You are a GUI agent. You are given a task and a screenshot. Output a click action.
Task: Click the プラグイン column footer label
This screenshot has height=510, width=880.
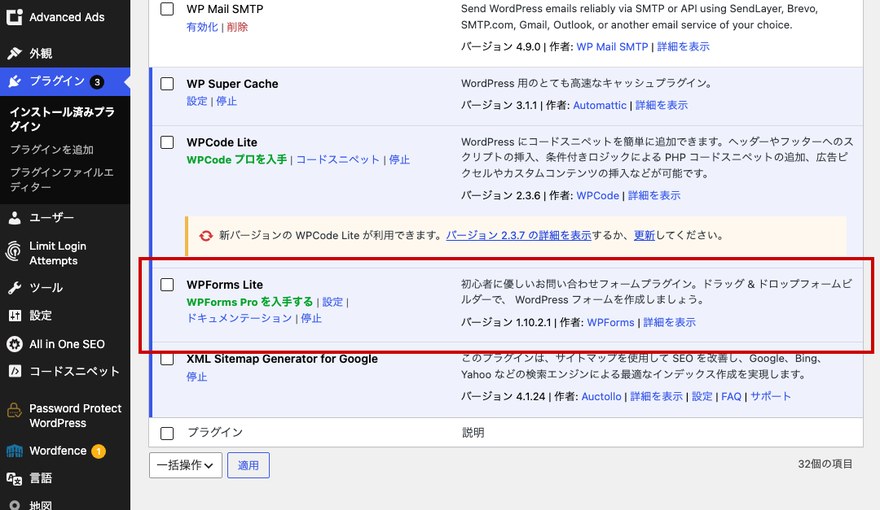215,433
